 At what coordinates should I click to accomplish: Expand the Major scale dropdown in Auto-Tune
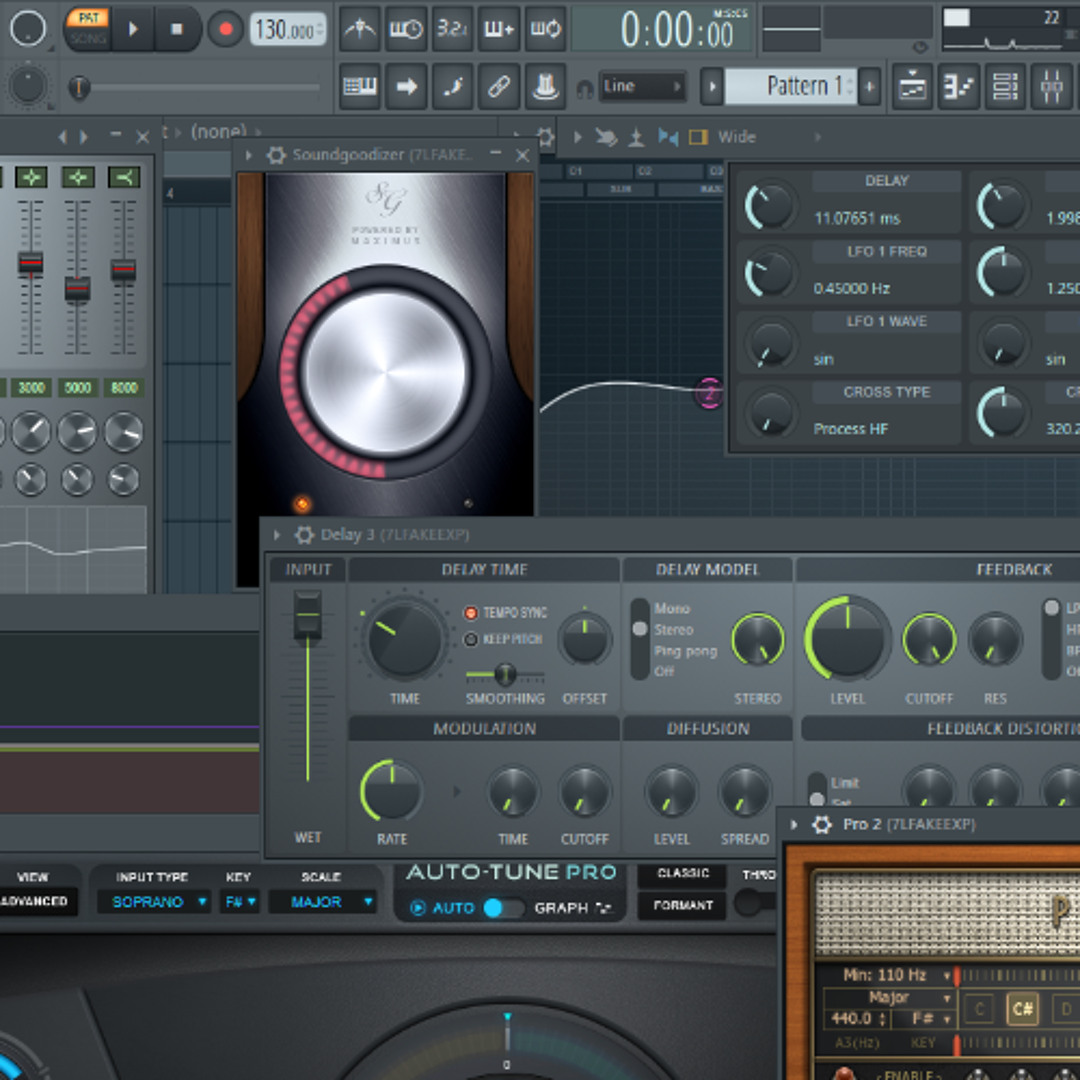tap(321, 902)
